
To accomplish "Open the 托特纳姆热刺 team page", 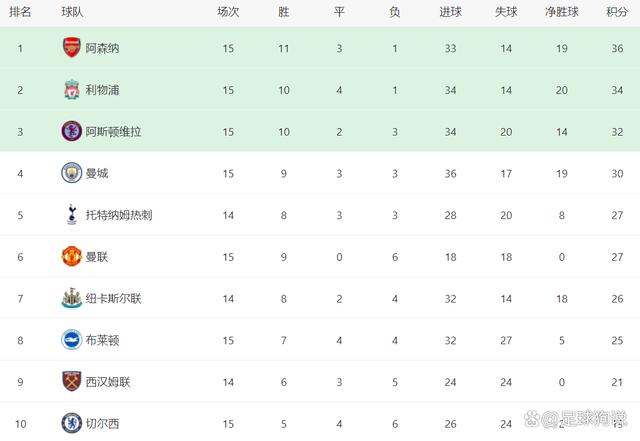I will (x=119, y=215).
